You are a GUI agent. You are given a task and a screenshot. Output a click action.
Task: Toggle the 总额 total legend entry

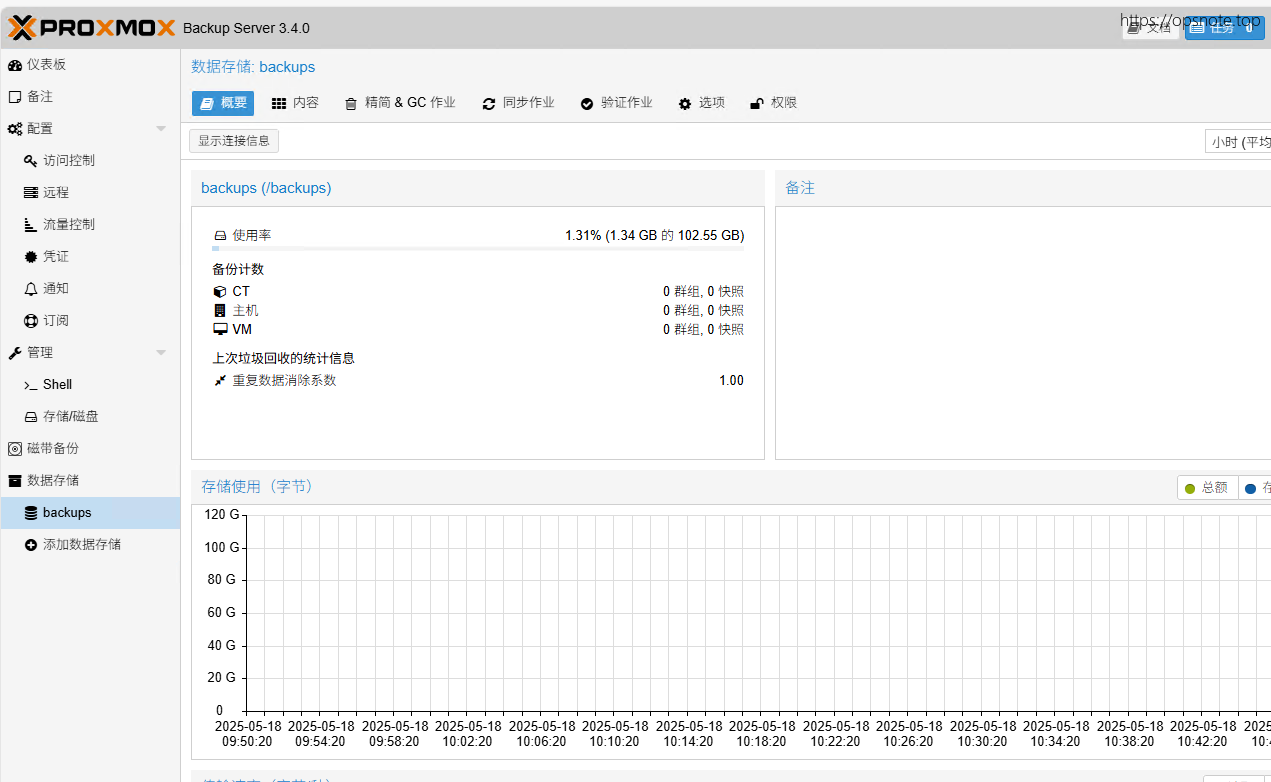click(1207, 488)
